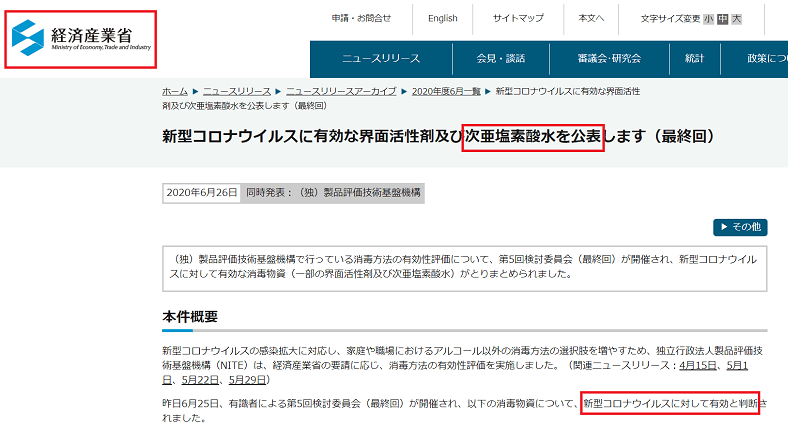Open the 審議会・研究会 menu

click(610, 59)
